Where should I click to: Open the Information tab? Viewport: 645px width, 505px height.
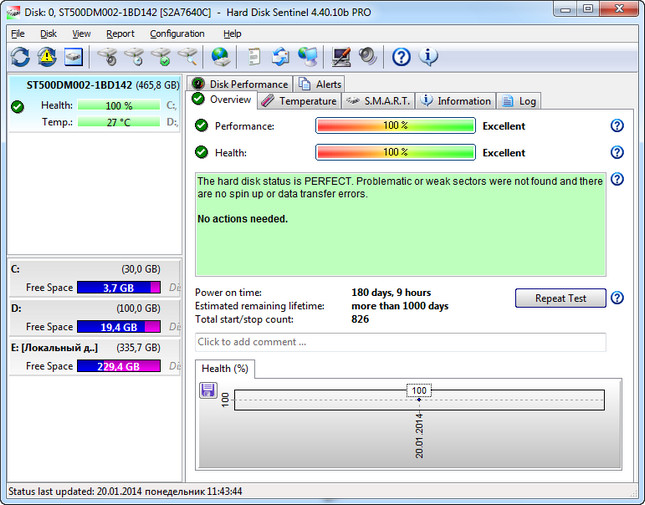pos(456,101)
